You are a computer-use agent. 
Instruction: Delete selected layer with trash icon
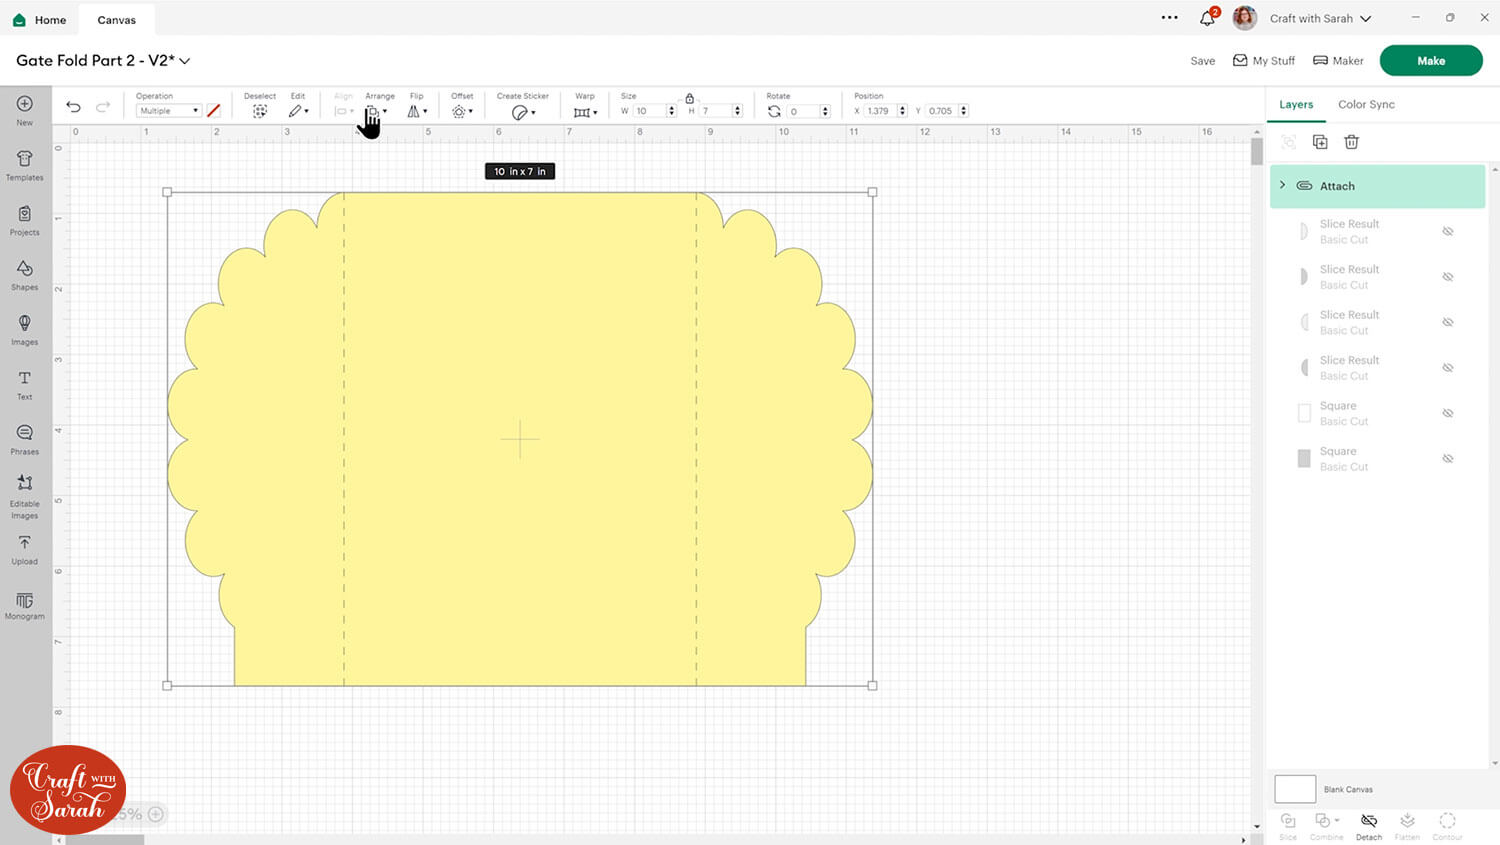pos(1351,142)
